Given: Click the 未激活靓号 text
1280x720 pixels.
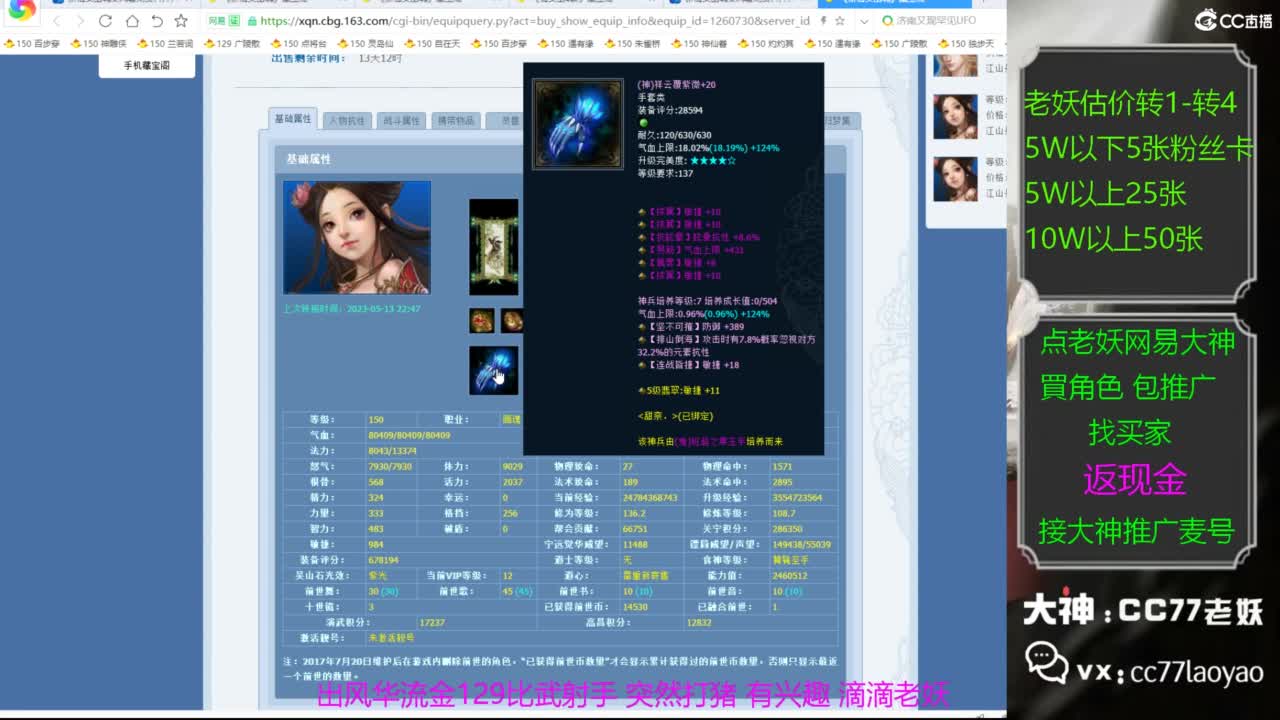Looking at the screenshot, I should coord(391,638).
